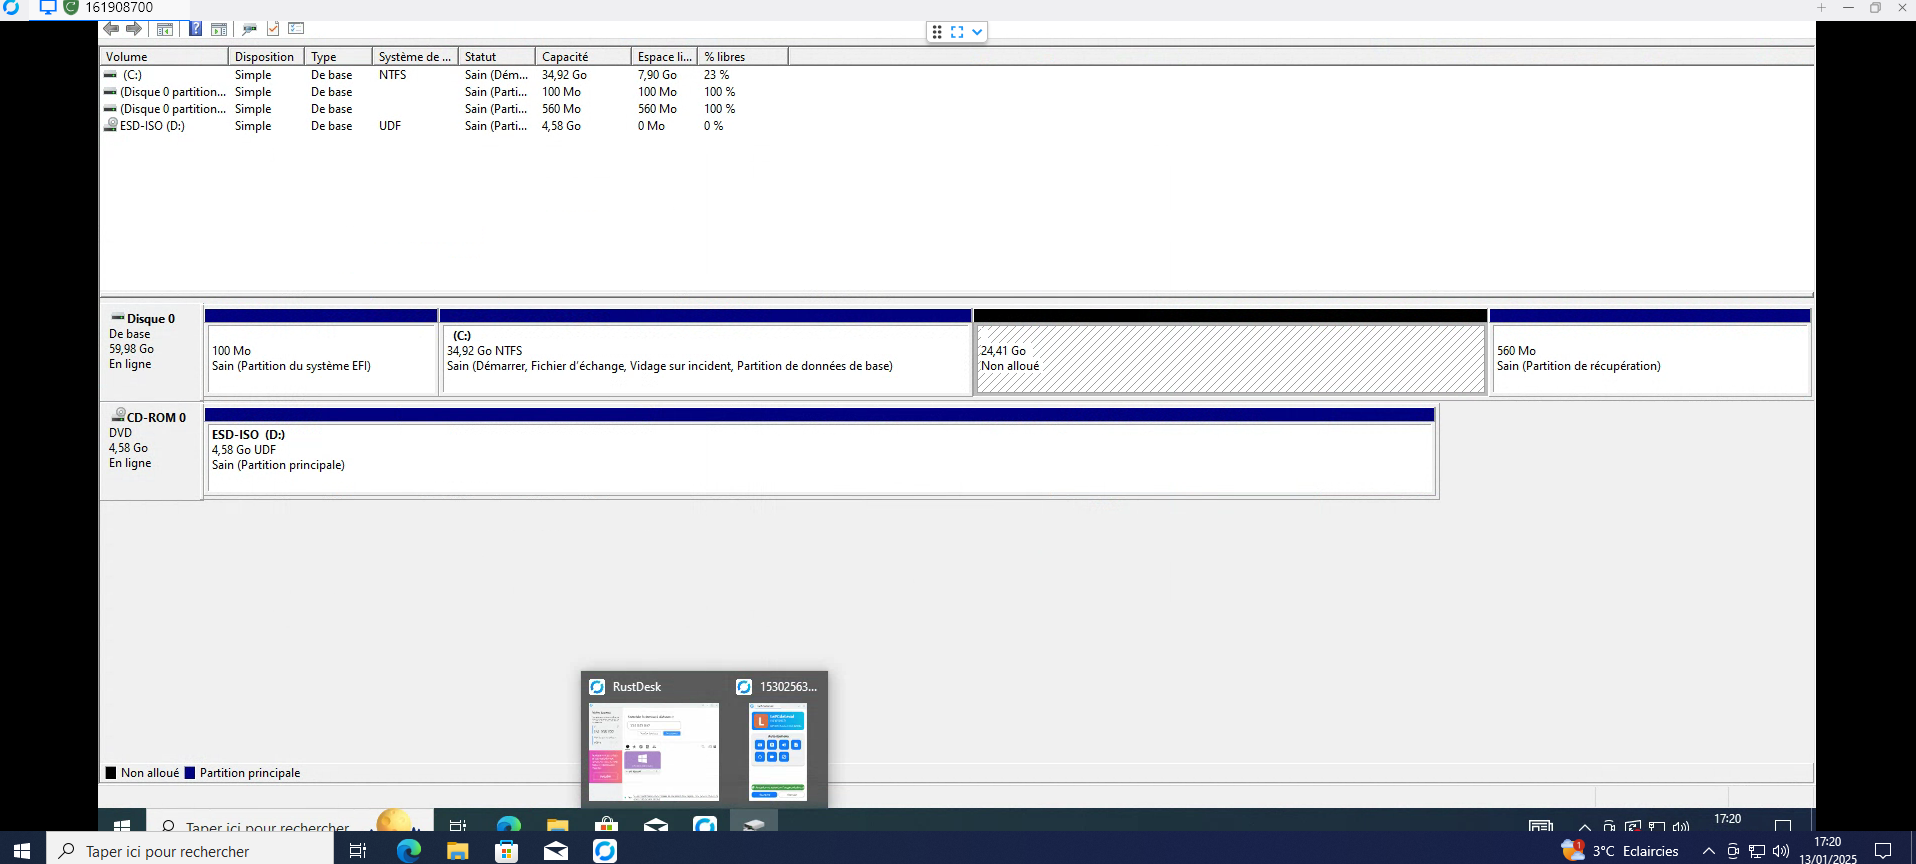This screenshot has width=1916, height=864.
Task: Click the drag-handle dots on RustDesk floating toolbar
Action: [x=937, y=32]
